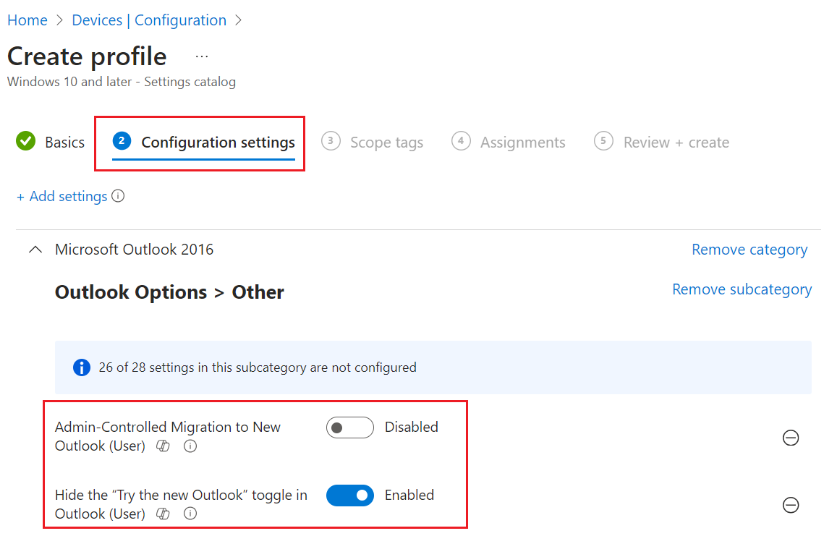
Task: Show info for Hide Try the new Outlook toggle
Action: coord(190,514)
